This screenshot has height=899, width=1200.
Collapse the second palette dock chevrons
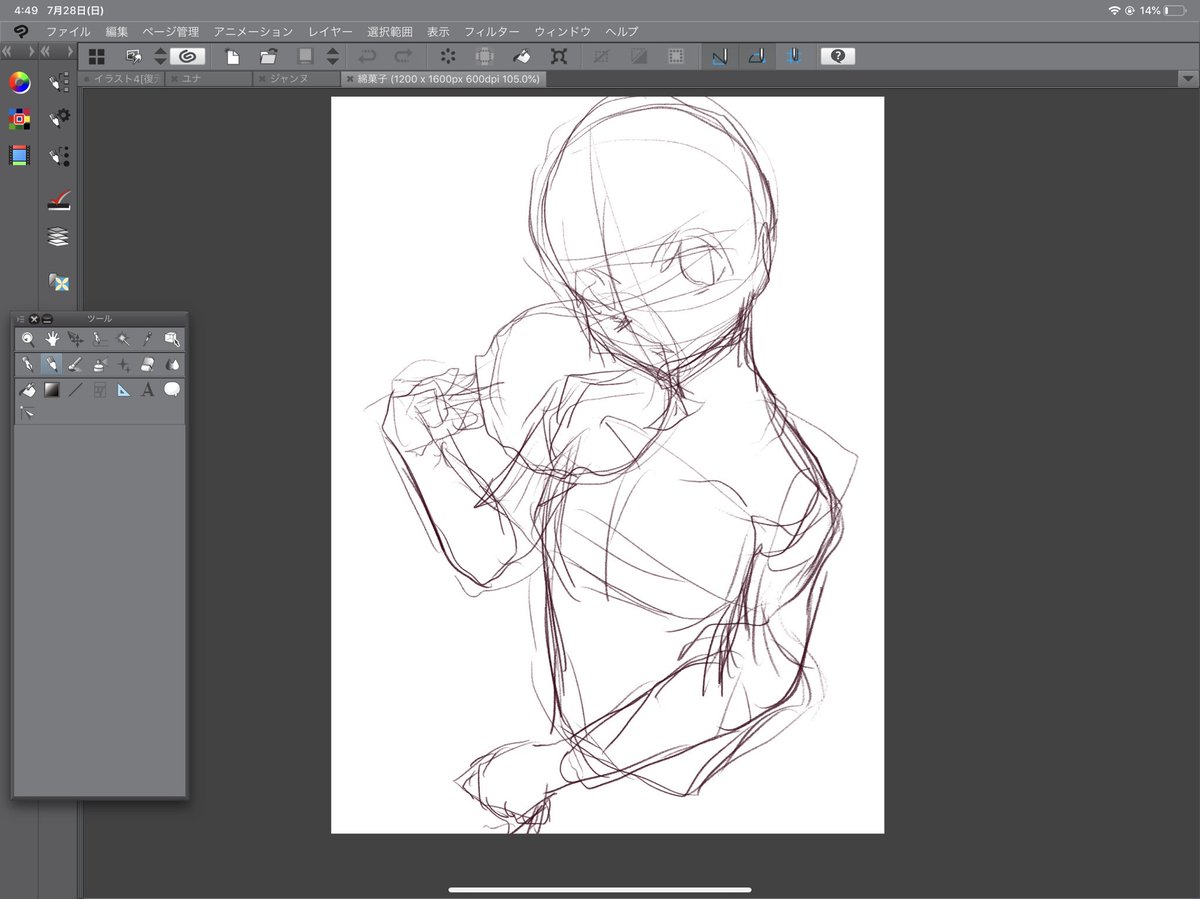[47, 50]
